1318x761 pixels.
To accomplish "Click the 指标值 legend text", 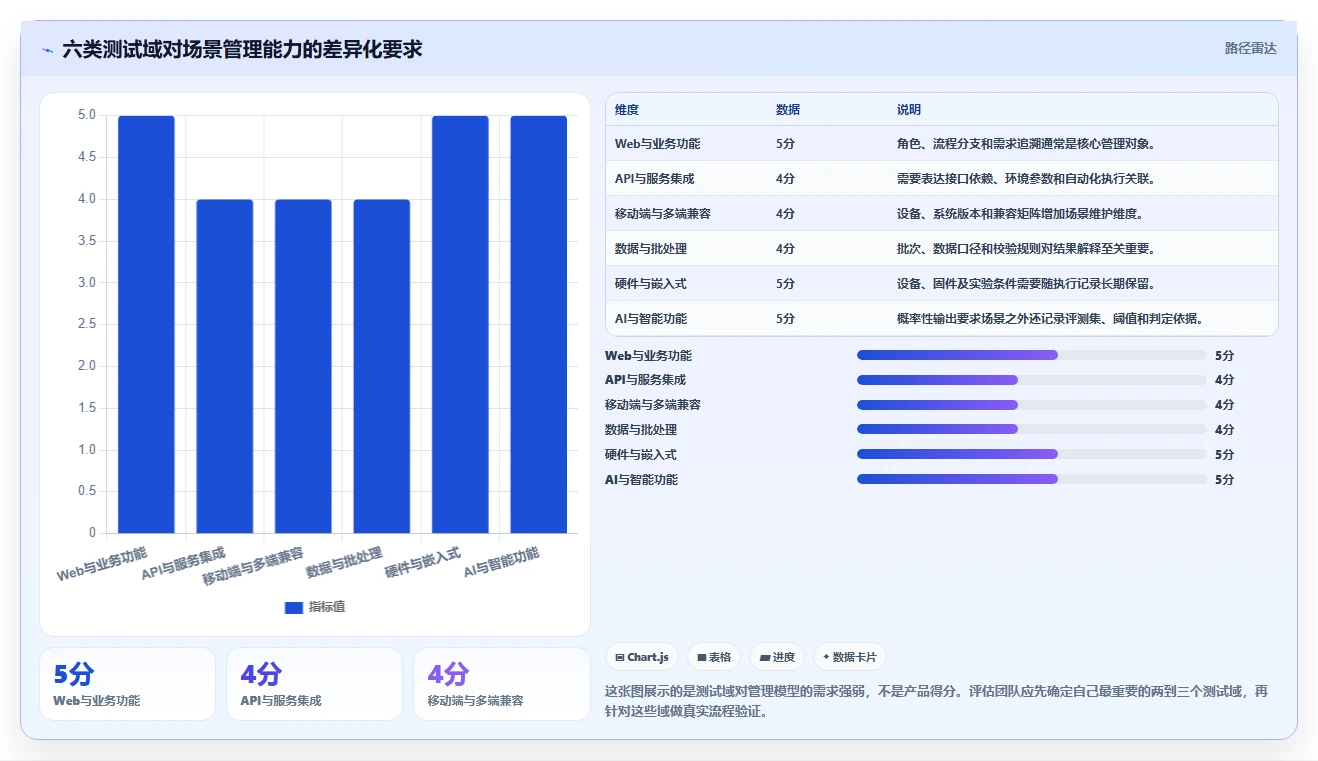I will [x=327, y=607].
